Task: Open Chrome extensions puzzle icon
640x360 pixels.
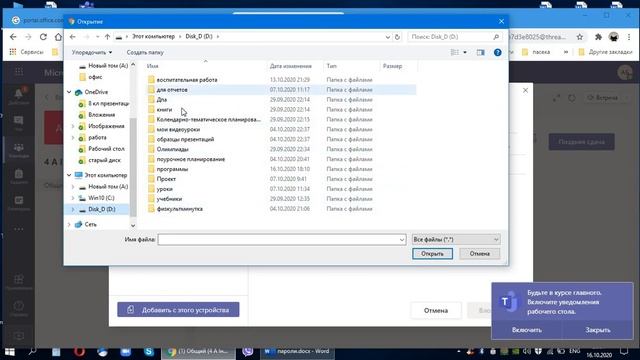Action: click(598, 37)
